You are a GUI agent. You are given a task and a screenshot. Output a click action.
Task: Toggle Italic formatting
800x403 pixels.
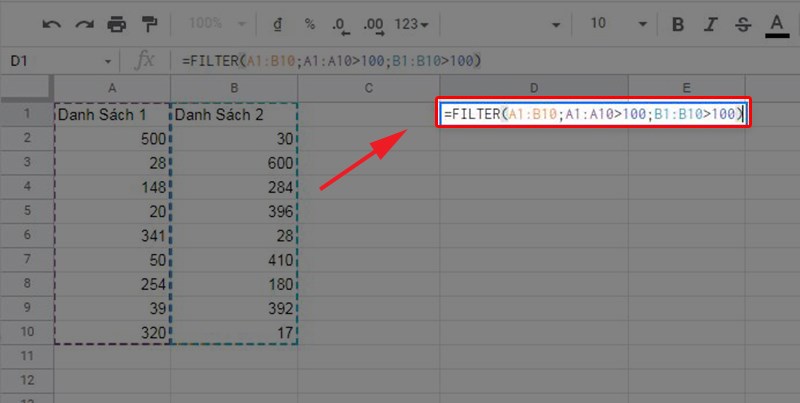(711, 24)
